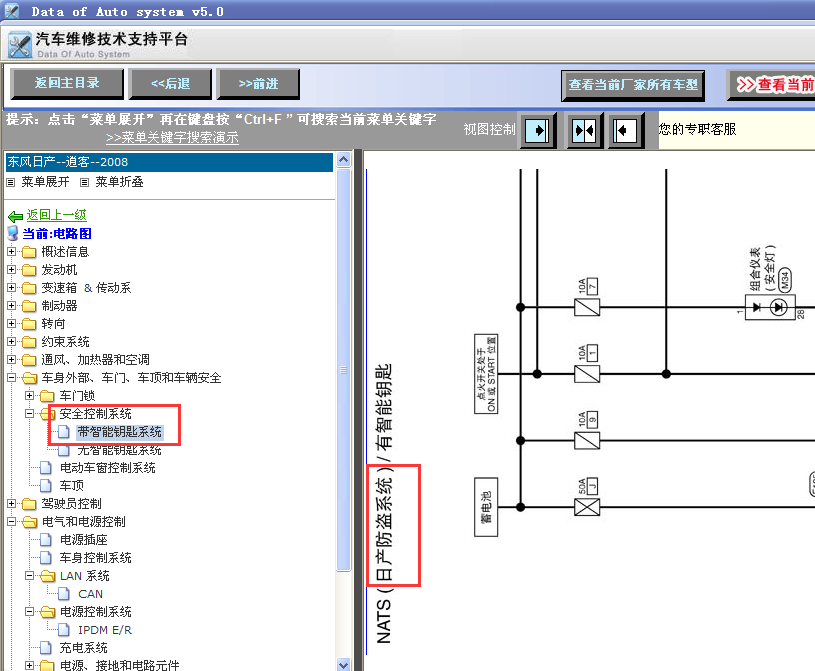Screen dimensions: 815x671
Task: Click the 电动车窗控制系统 document icon
Action: [46, 468]
